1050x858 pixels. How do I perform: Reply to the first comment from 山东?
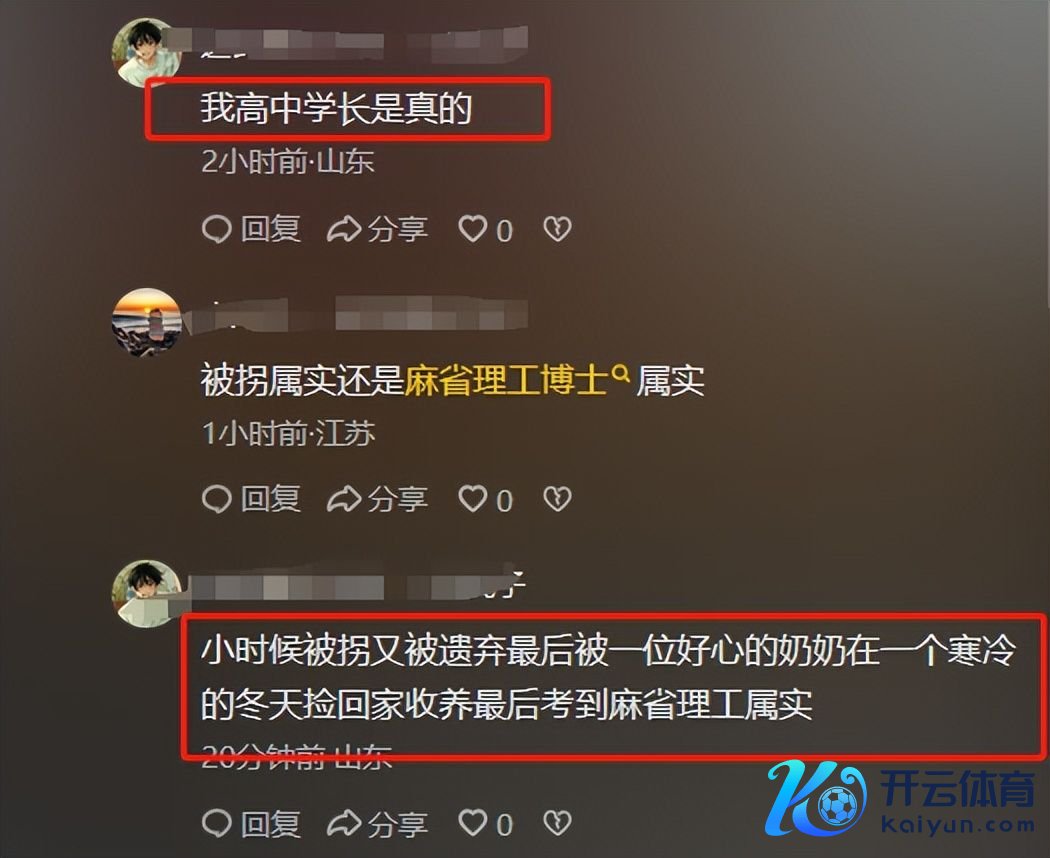click(x=251, y=229)
